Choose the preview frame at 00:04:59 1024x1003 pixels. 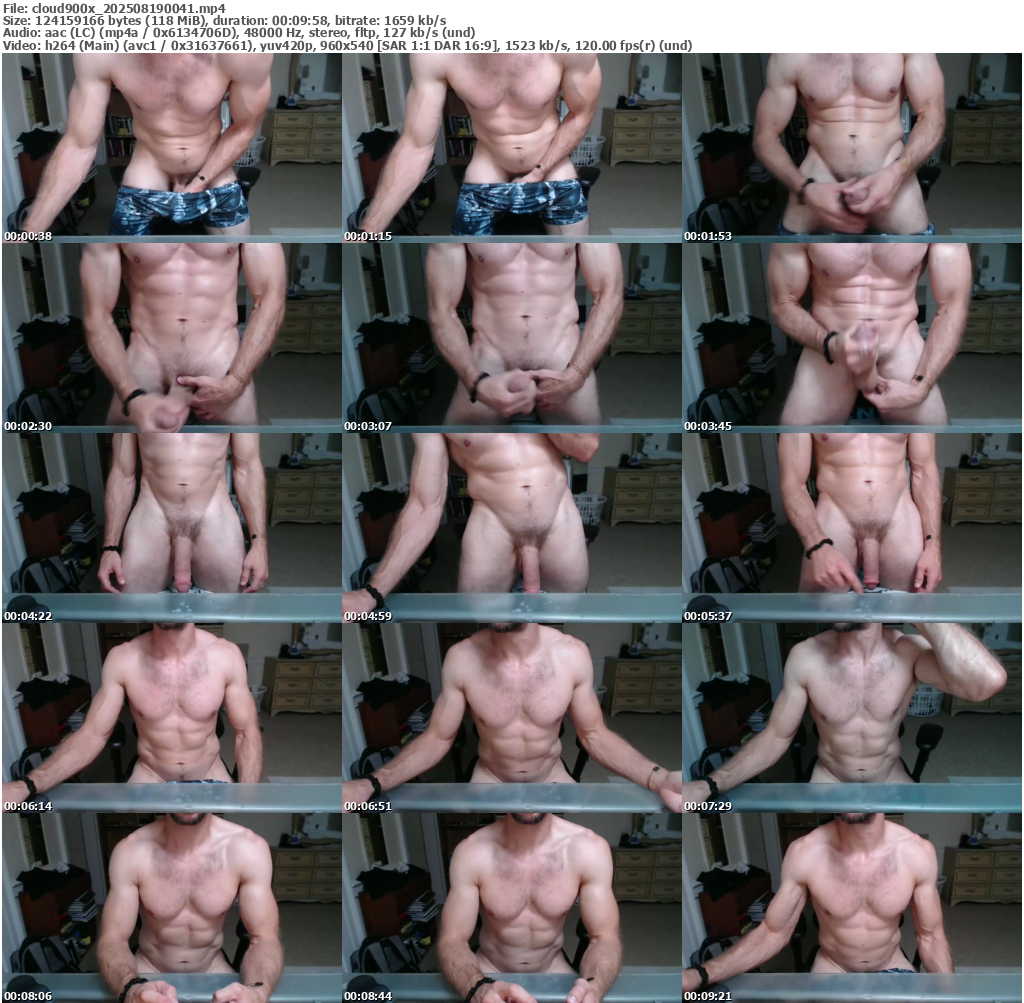pos(512,528)
